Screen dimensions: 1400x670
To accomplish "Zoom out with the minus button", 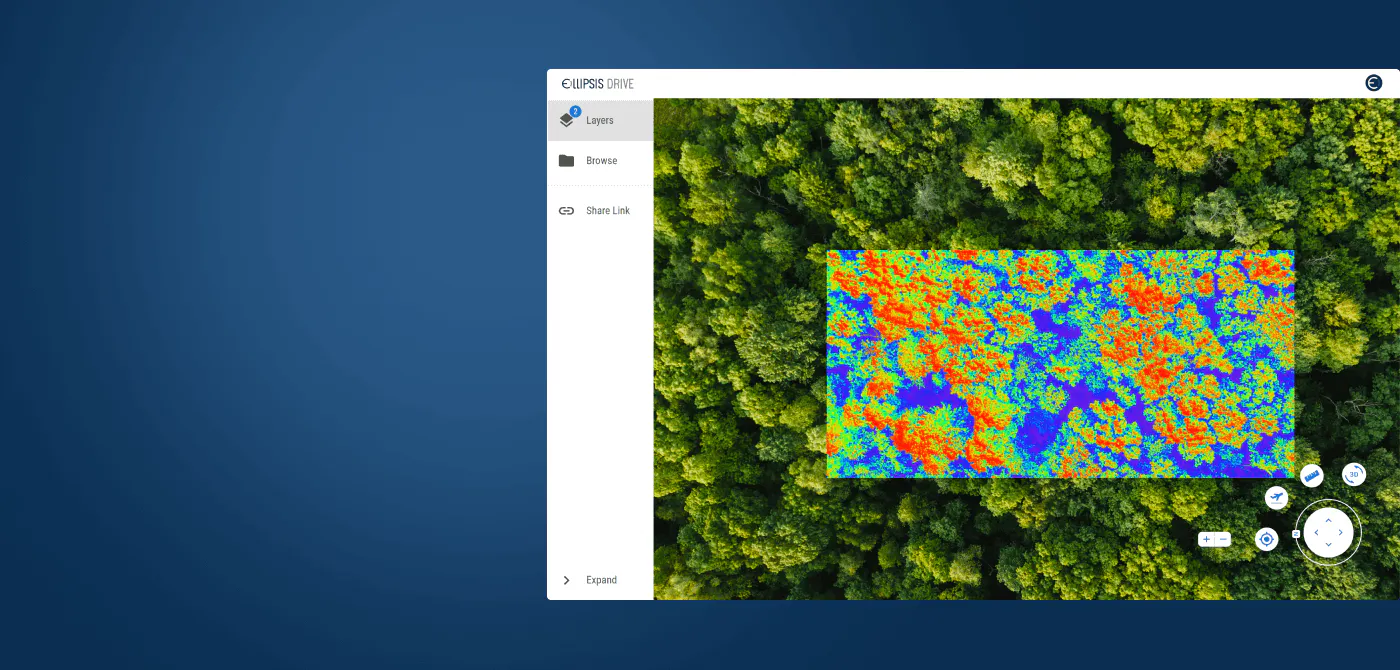I will 1223,539.
